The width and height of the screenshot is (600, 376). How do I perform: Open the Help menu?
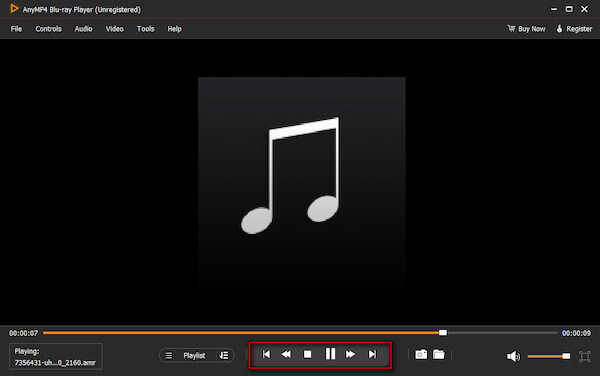coord(174,29)
